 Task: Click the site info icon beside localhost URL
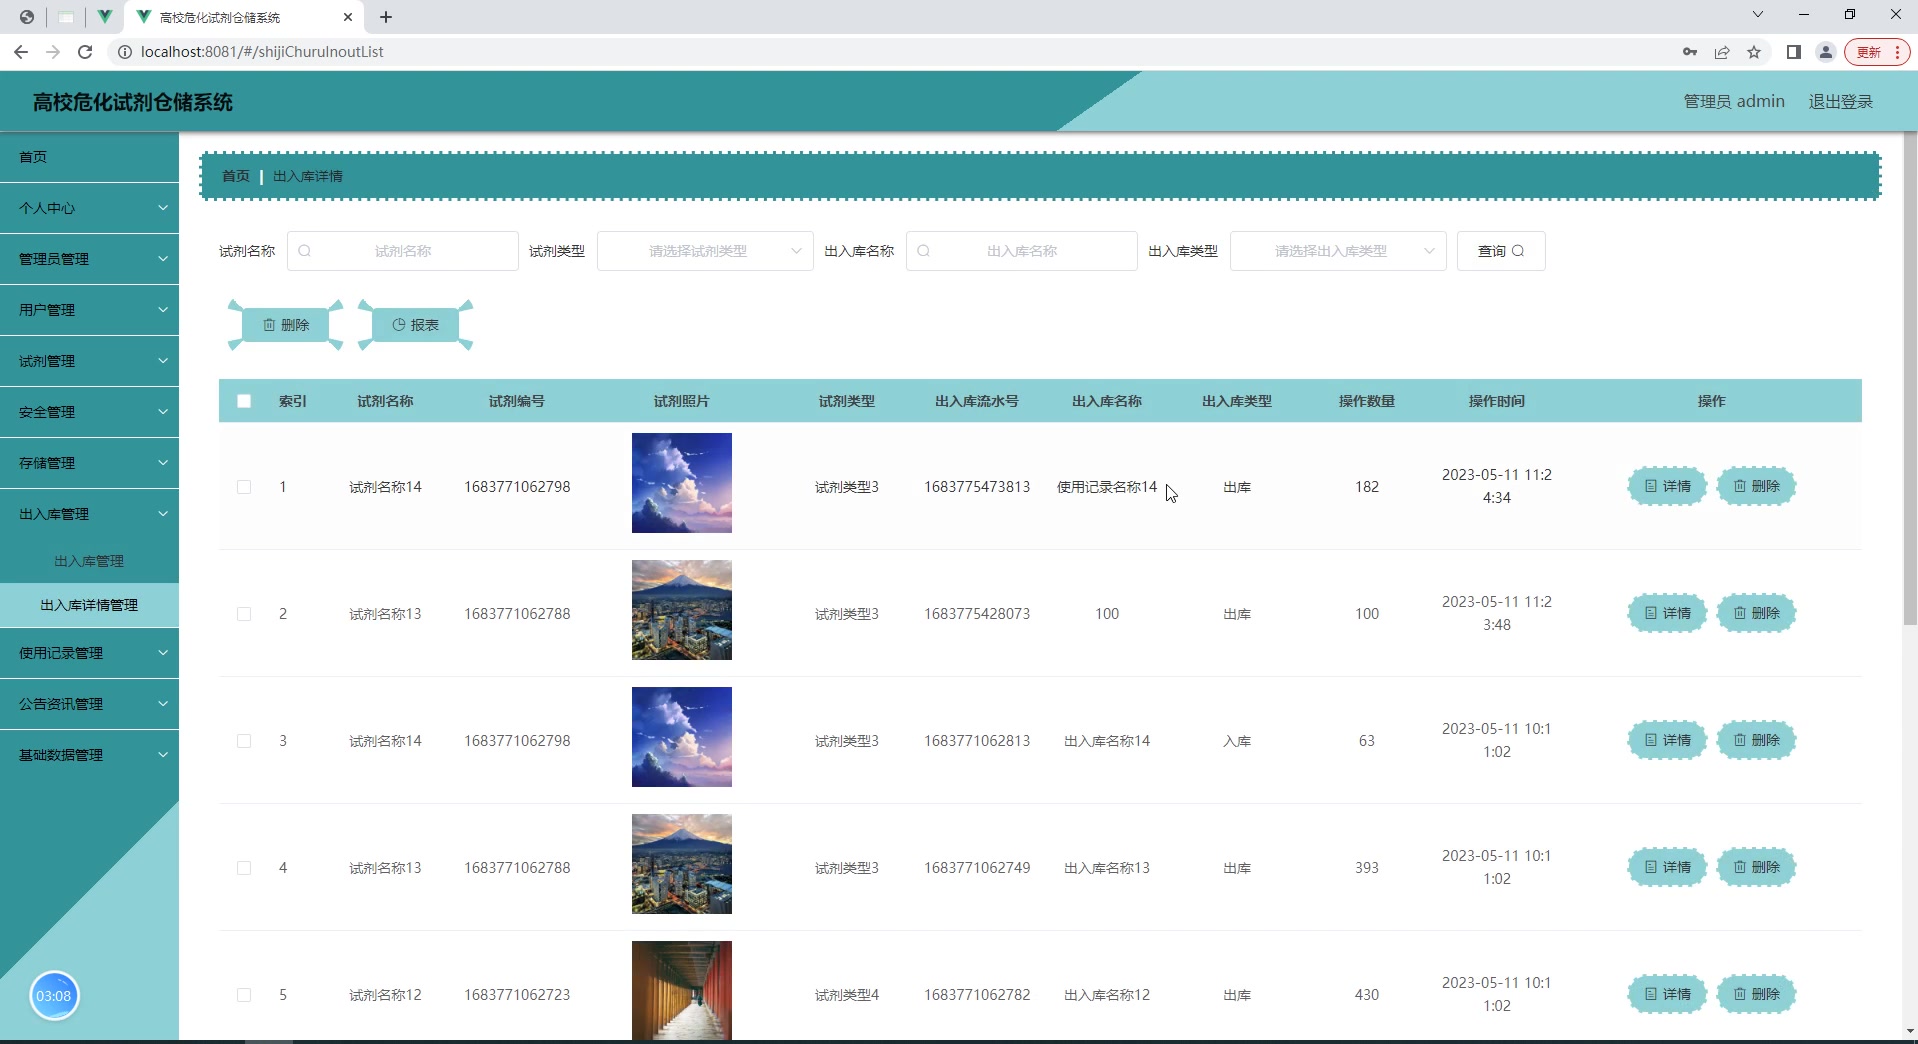pyautogui.click(x=125, y=52)
